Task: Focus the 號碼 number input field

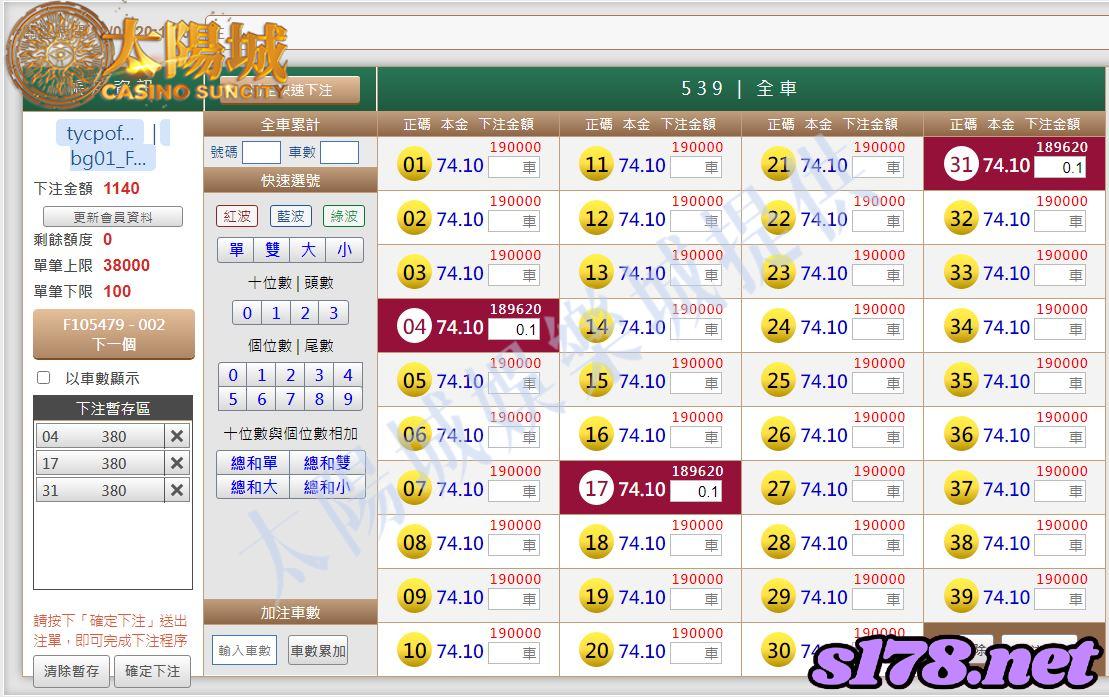Action: pos(261,152)
